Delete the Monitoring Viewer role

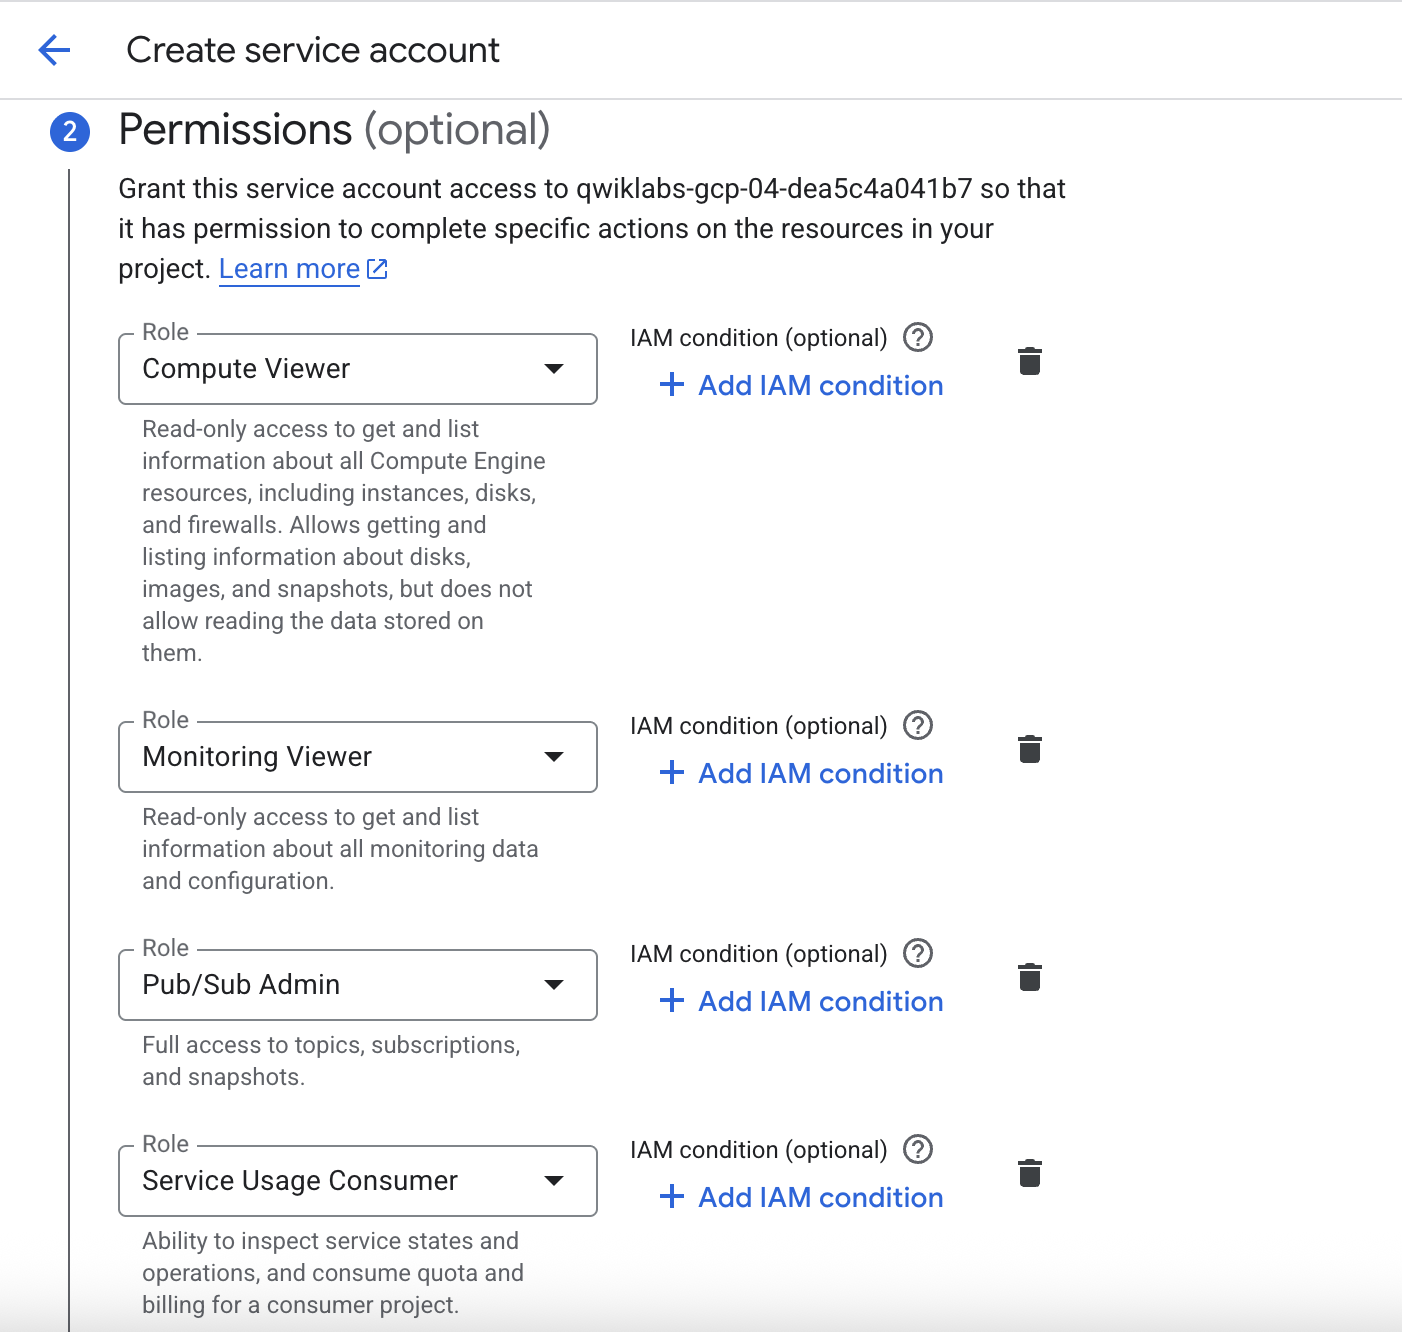click(x=1030, y=748)
